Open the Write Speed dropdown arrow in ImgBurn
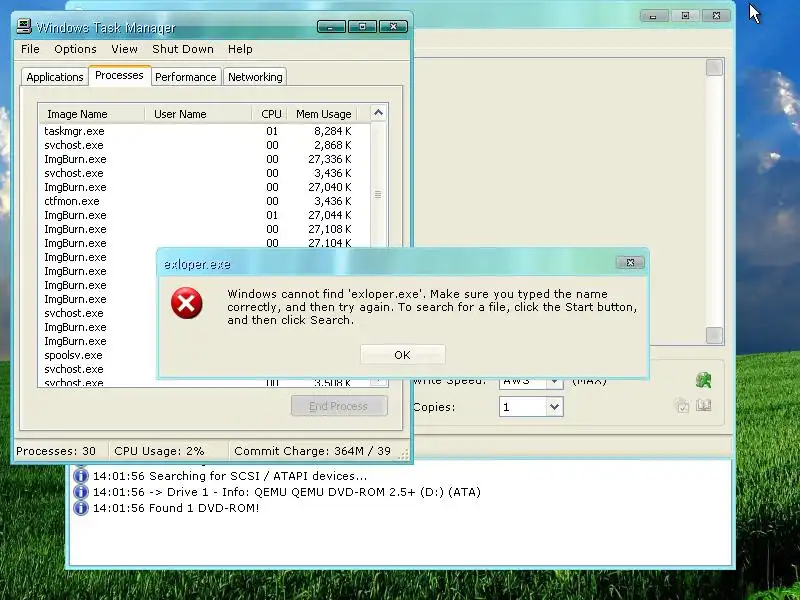 (x=555, y=382)
